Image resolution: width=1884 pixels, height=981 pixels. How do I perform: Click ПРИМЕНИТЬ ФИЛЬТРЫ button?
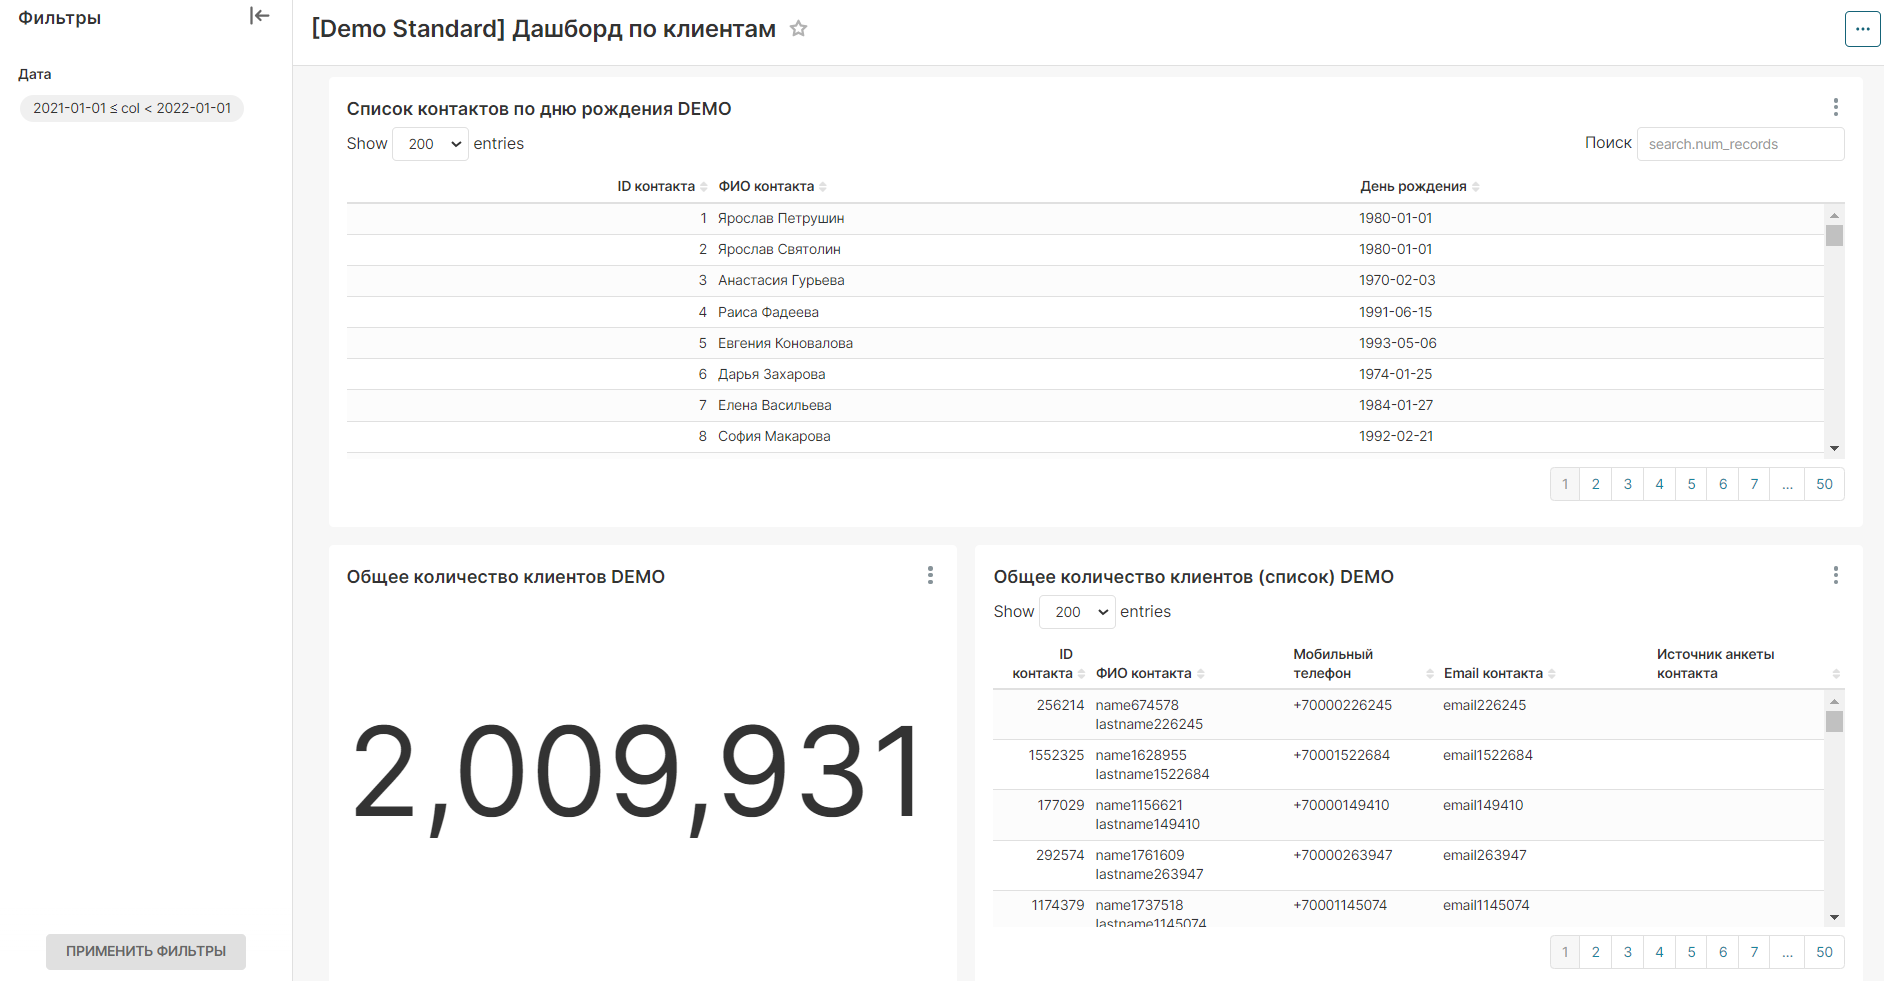click(146, 951)
